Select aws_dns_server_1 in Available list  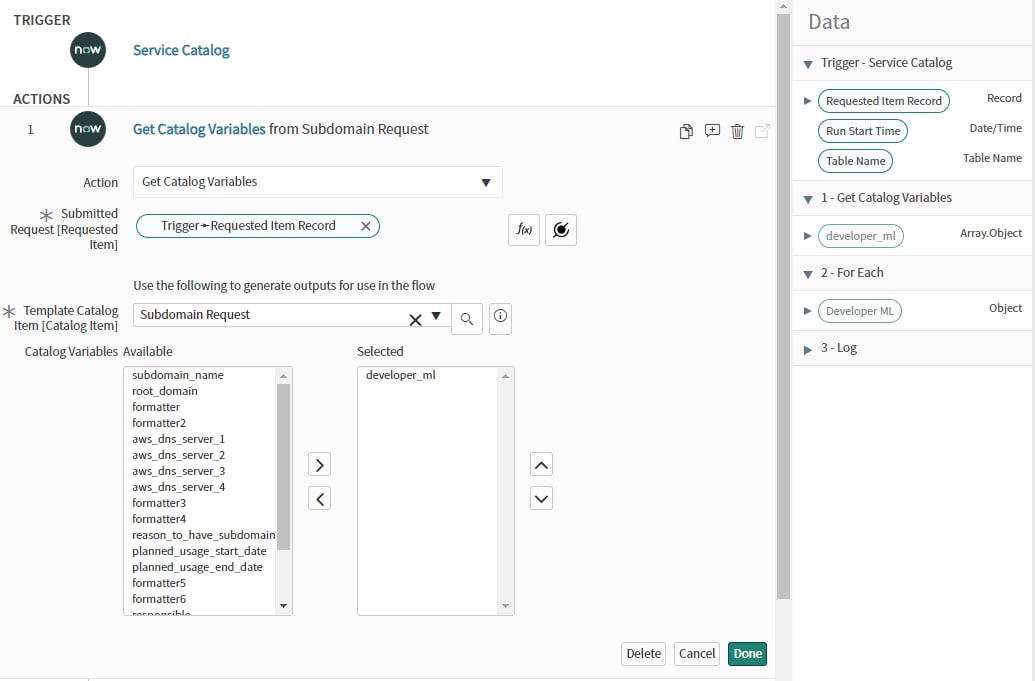click(178, 439)
